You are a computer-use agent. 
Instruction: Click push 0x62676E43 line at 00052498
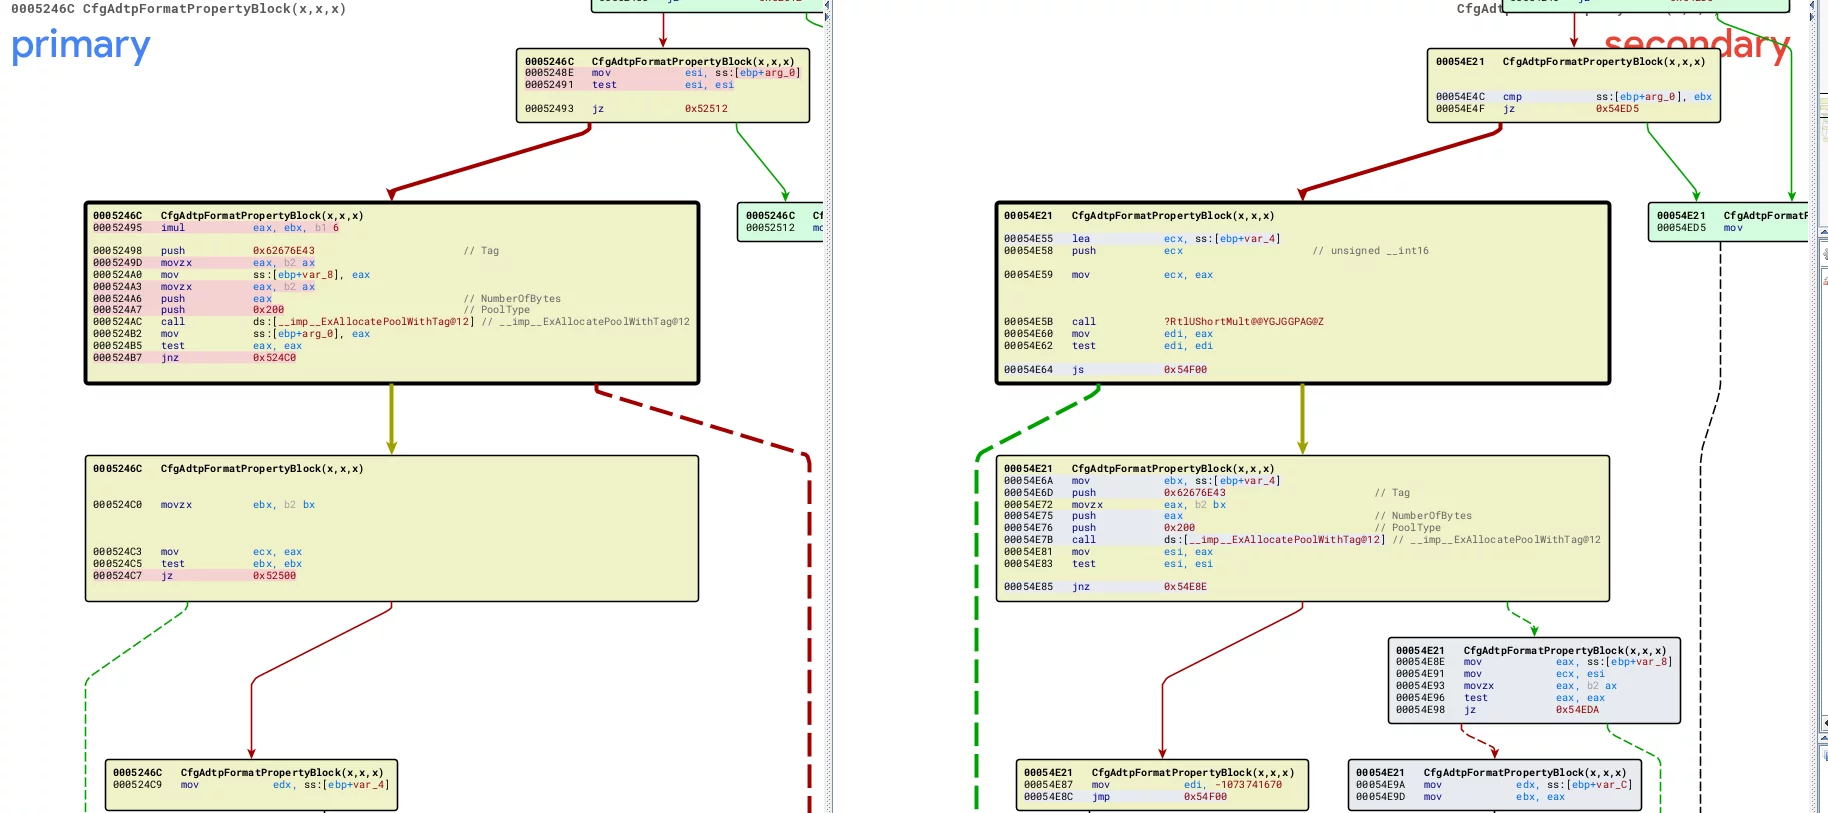click(x=296, y=251)
